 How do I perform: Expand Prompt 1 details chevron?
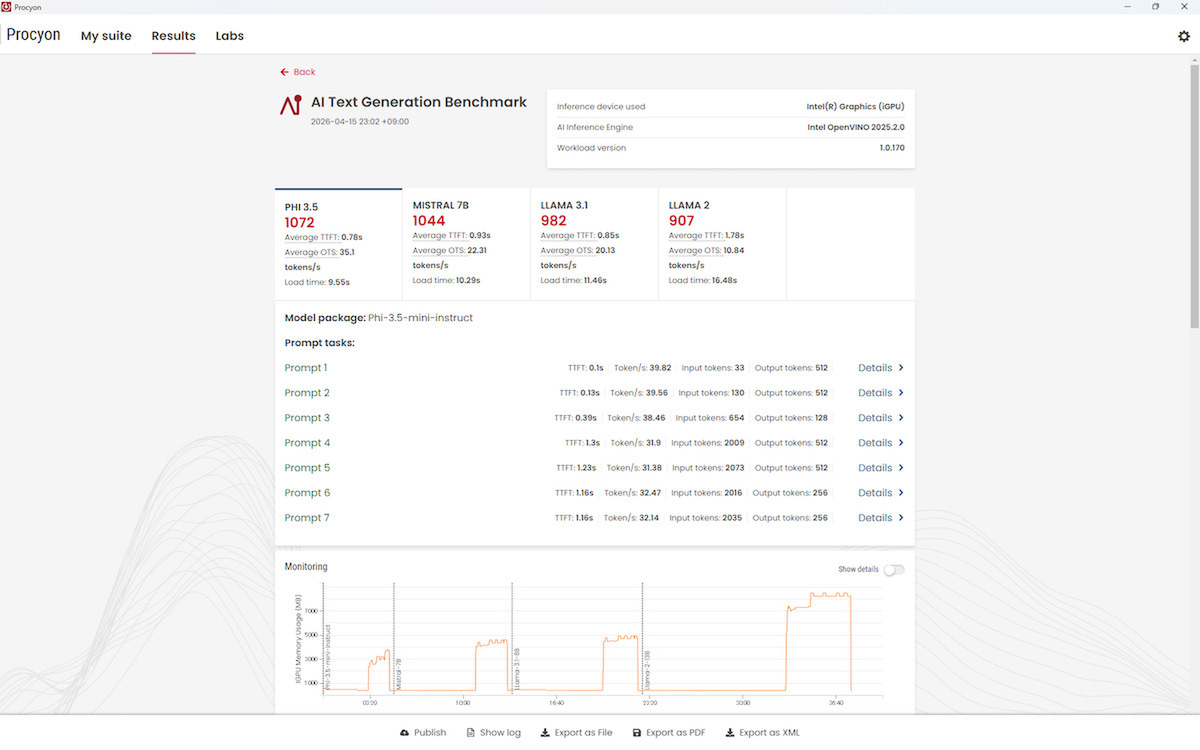click(901, 368)
